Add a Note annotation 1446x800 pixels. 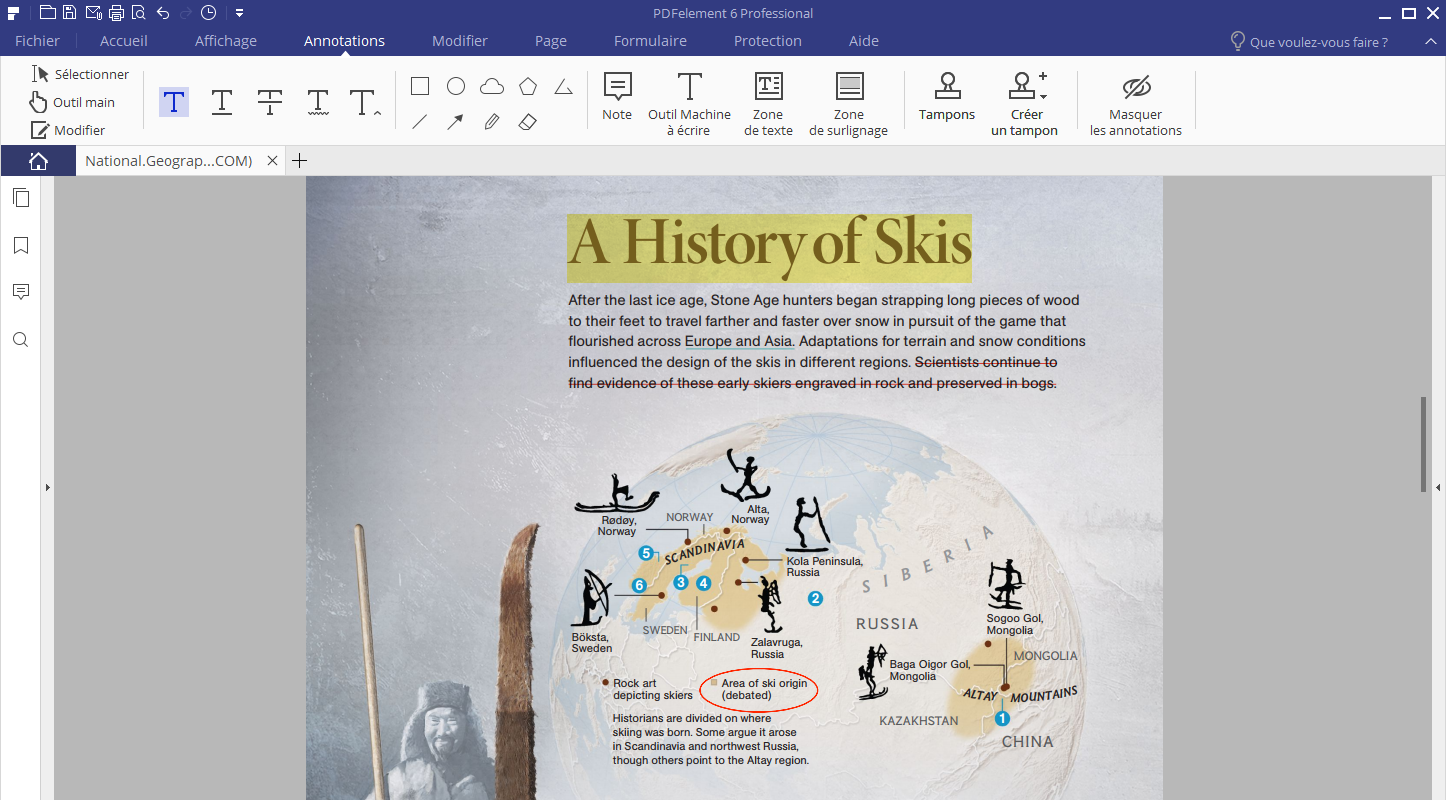[x=617, y=97]
